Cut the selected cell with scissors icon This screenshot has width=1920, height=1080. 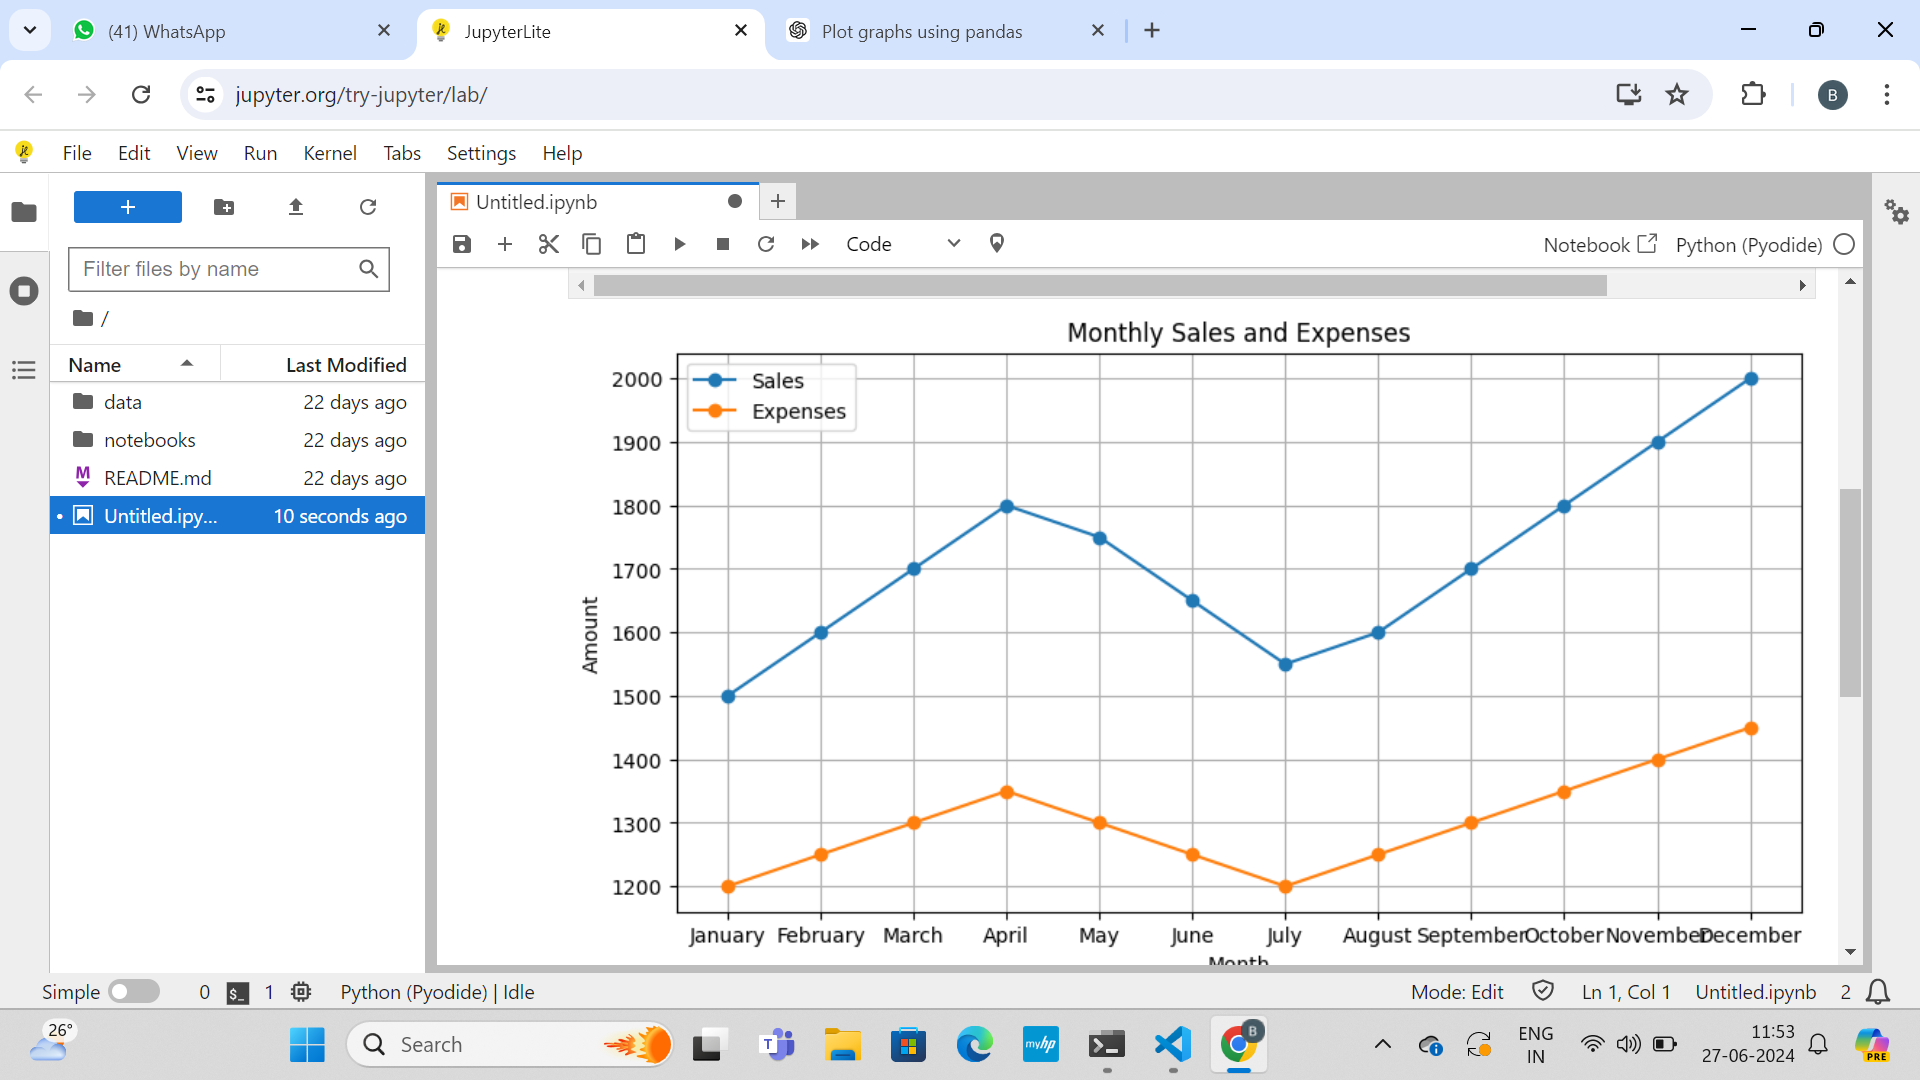(548, 244)
